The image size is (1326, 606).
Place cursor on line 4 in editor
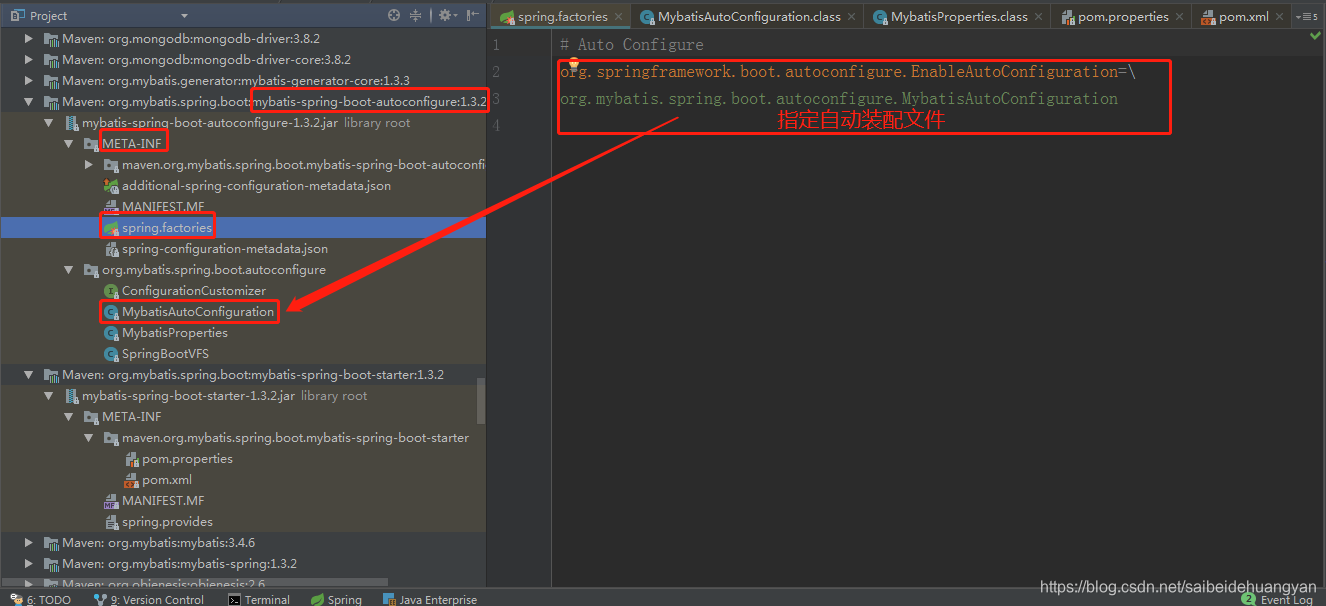pyautogui.click(x=938, y=125)
